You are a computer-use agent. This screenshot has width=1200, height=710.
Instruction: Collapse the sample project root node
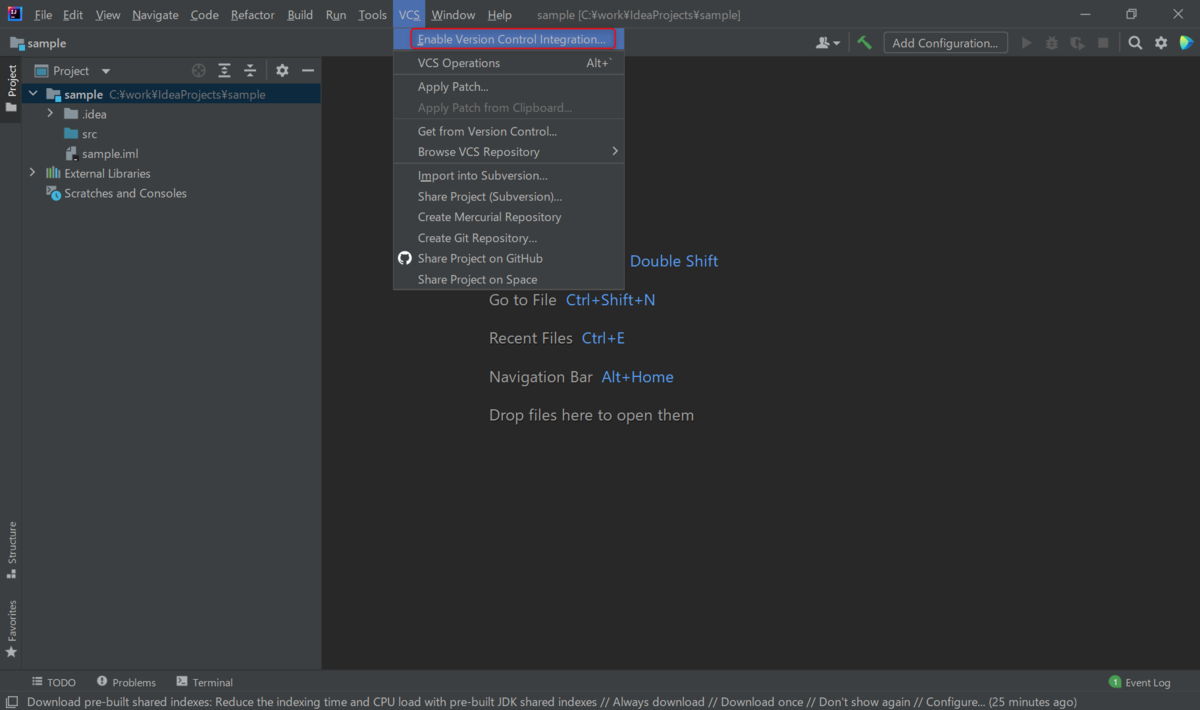point(33,94)
